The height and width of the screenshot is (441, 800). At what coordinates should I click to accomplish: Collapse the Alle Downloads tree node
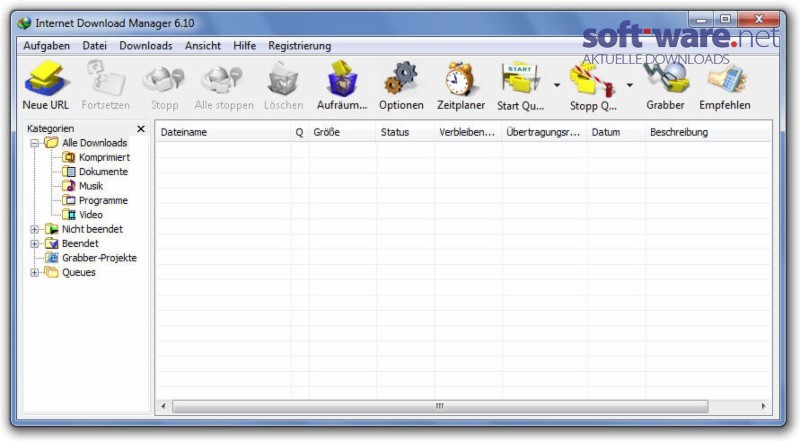point(34,143)
